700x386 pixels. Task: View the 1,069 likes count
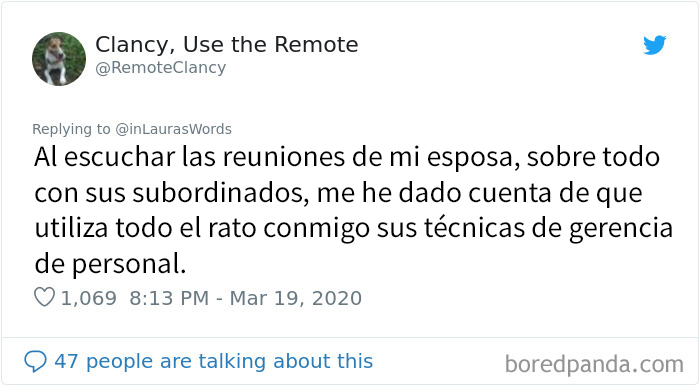click(88, 298)
